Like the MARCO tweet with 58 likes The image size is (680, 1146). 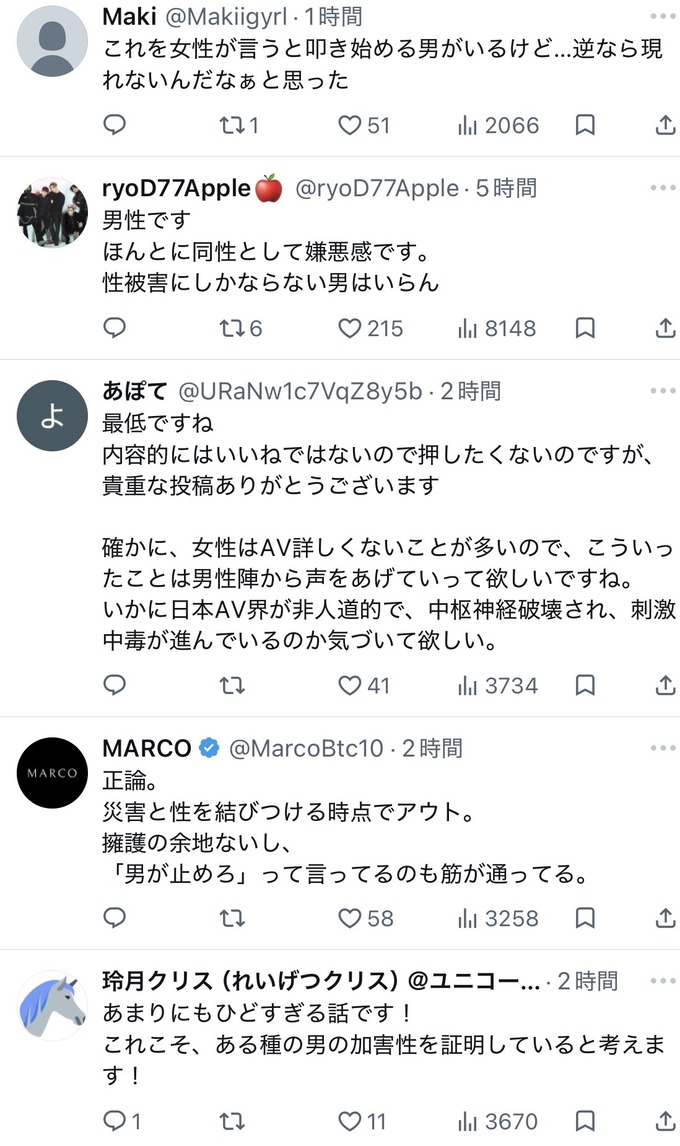coord(366,918)
